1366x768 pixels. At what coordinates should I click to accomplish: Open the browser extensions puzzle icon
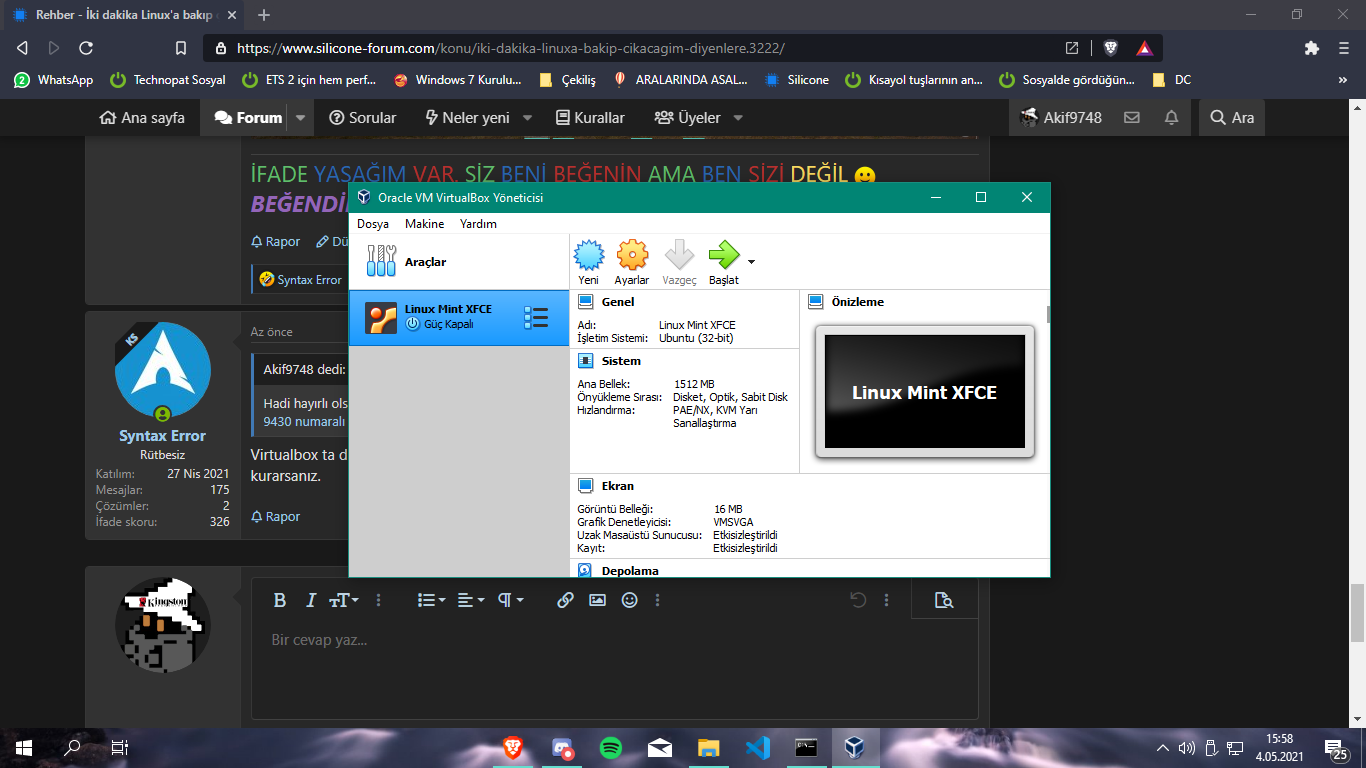click(1312, 48)
